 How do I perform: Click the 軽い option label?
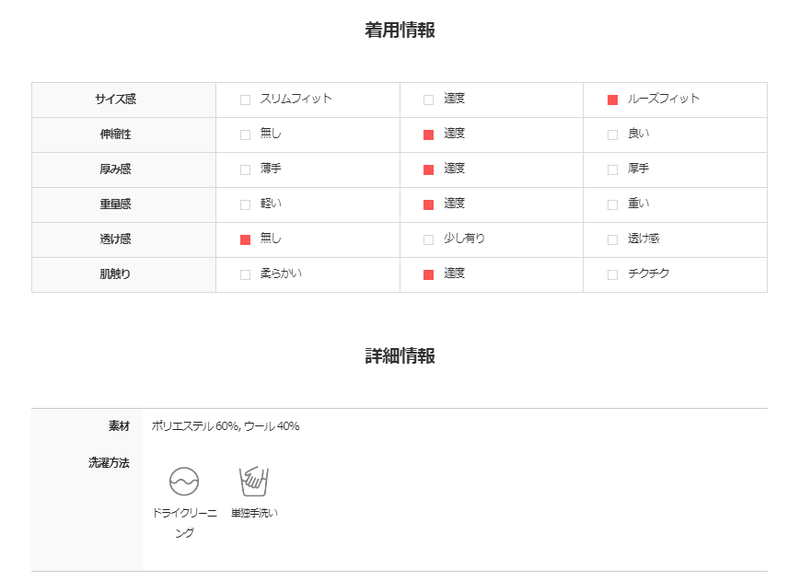click(271, 204)
